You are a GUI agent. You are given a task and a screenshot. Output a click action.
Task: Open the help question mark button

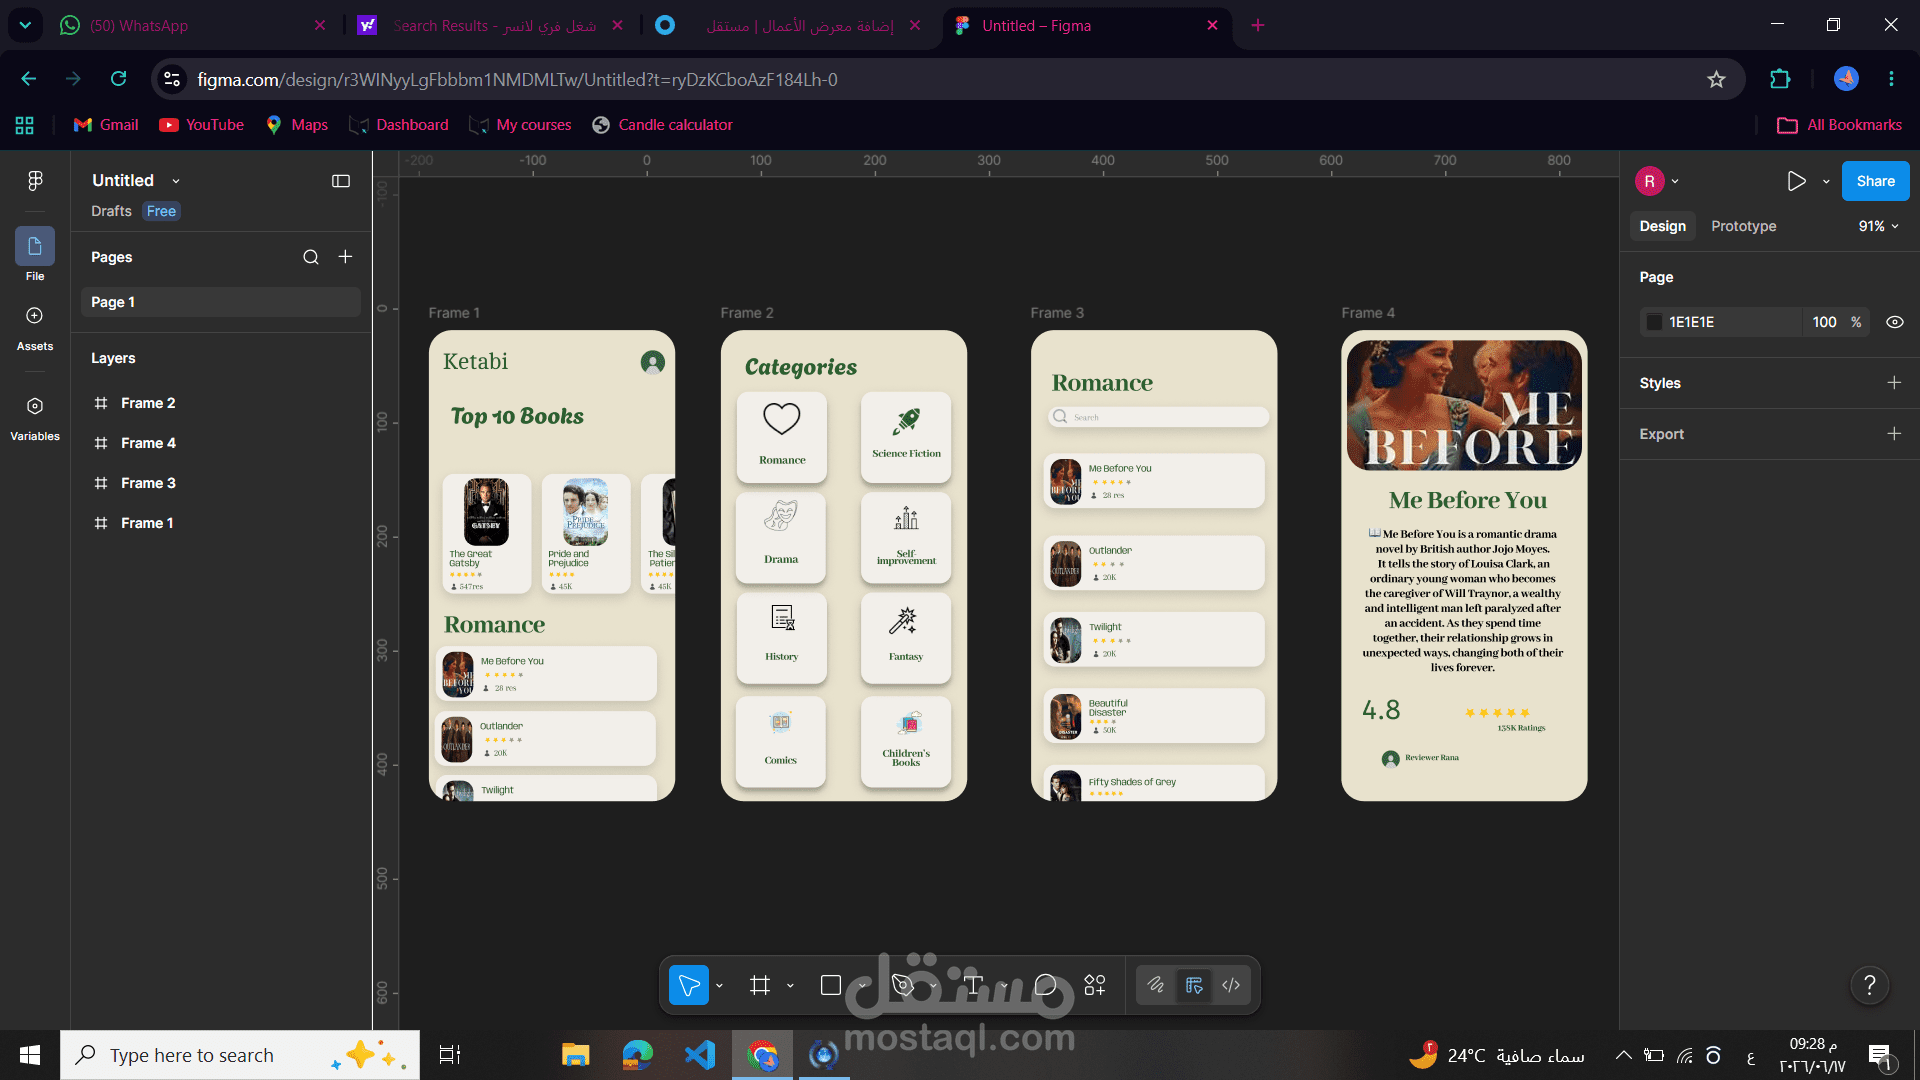[1869, 985]
